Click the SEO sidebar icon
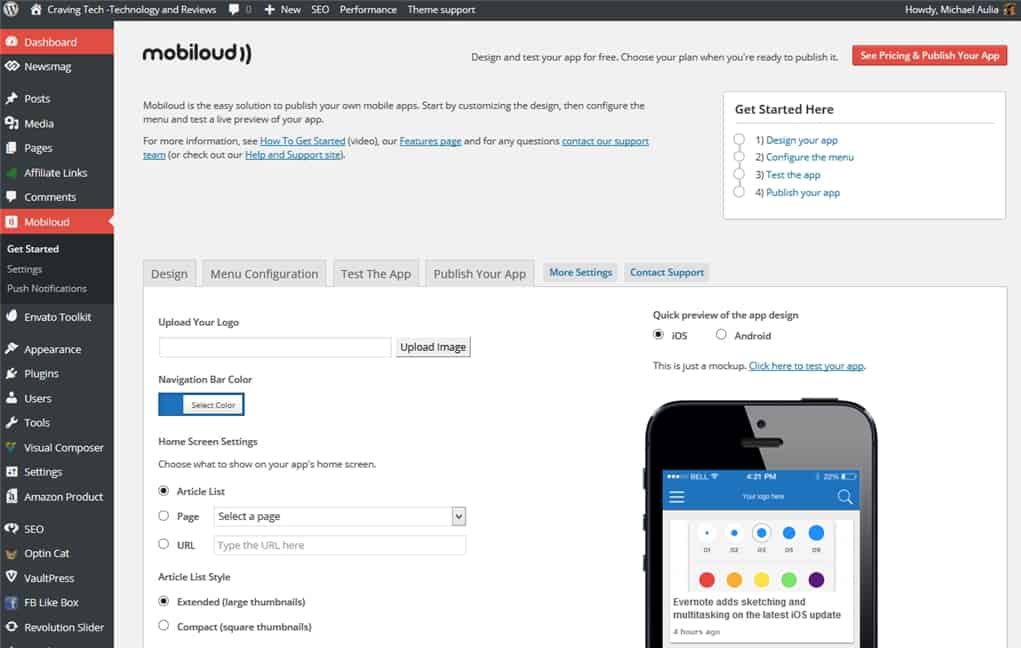This screenshot has height=648, width=1021. click(11, 528)
